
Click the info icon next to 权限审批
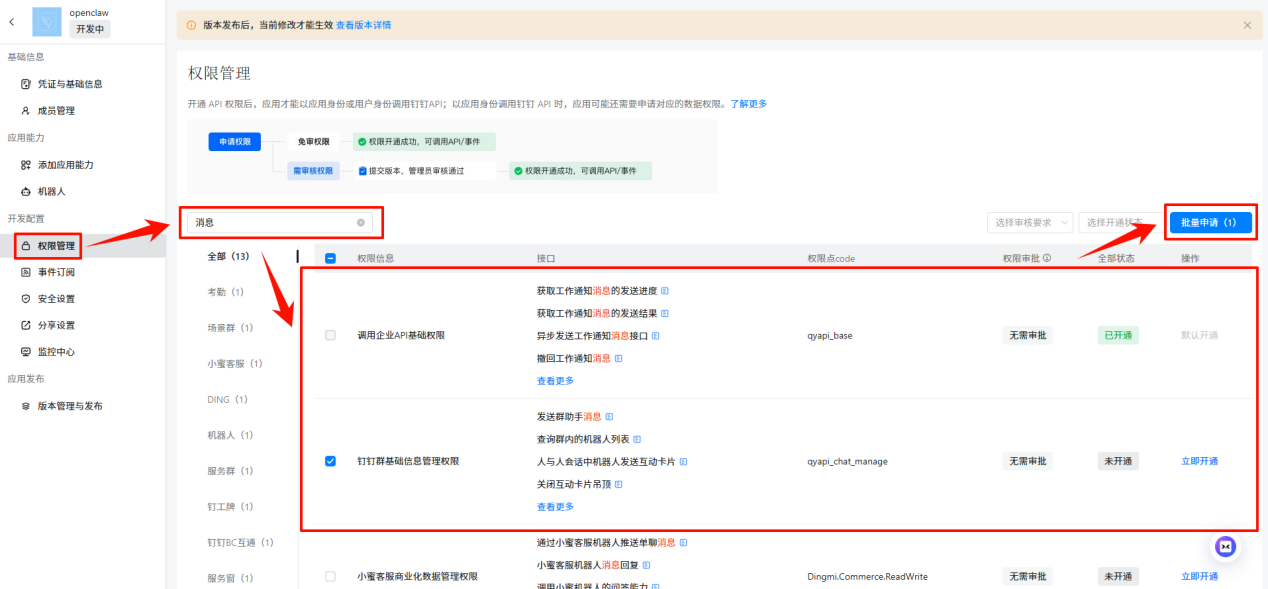point(1047,258)
